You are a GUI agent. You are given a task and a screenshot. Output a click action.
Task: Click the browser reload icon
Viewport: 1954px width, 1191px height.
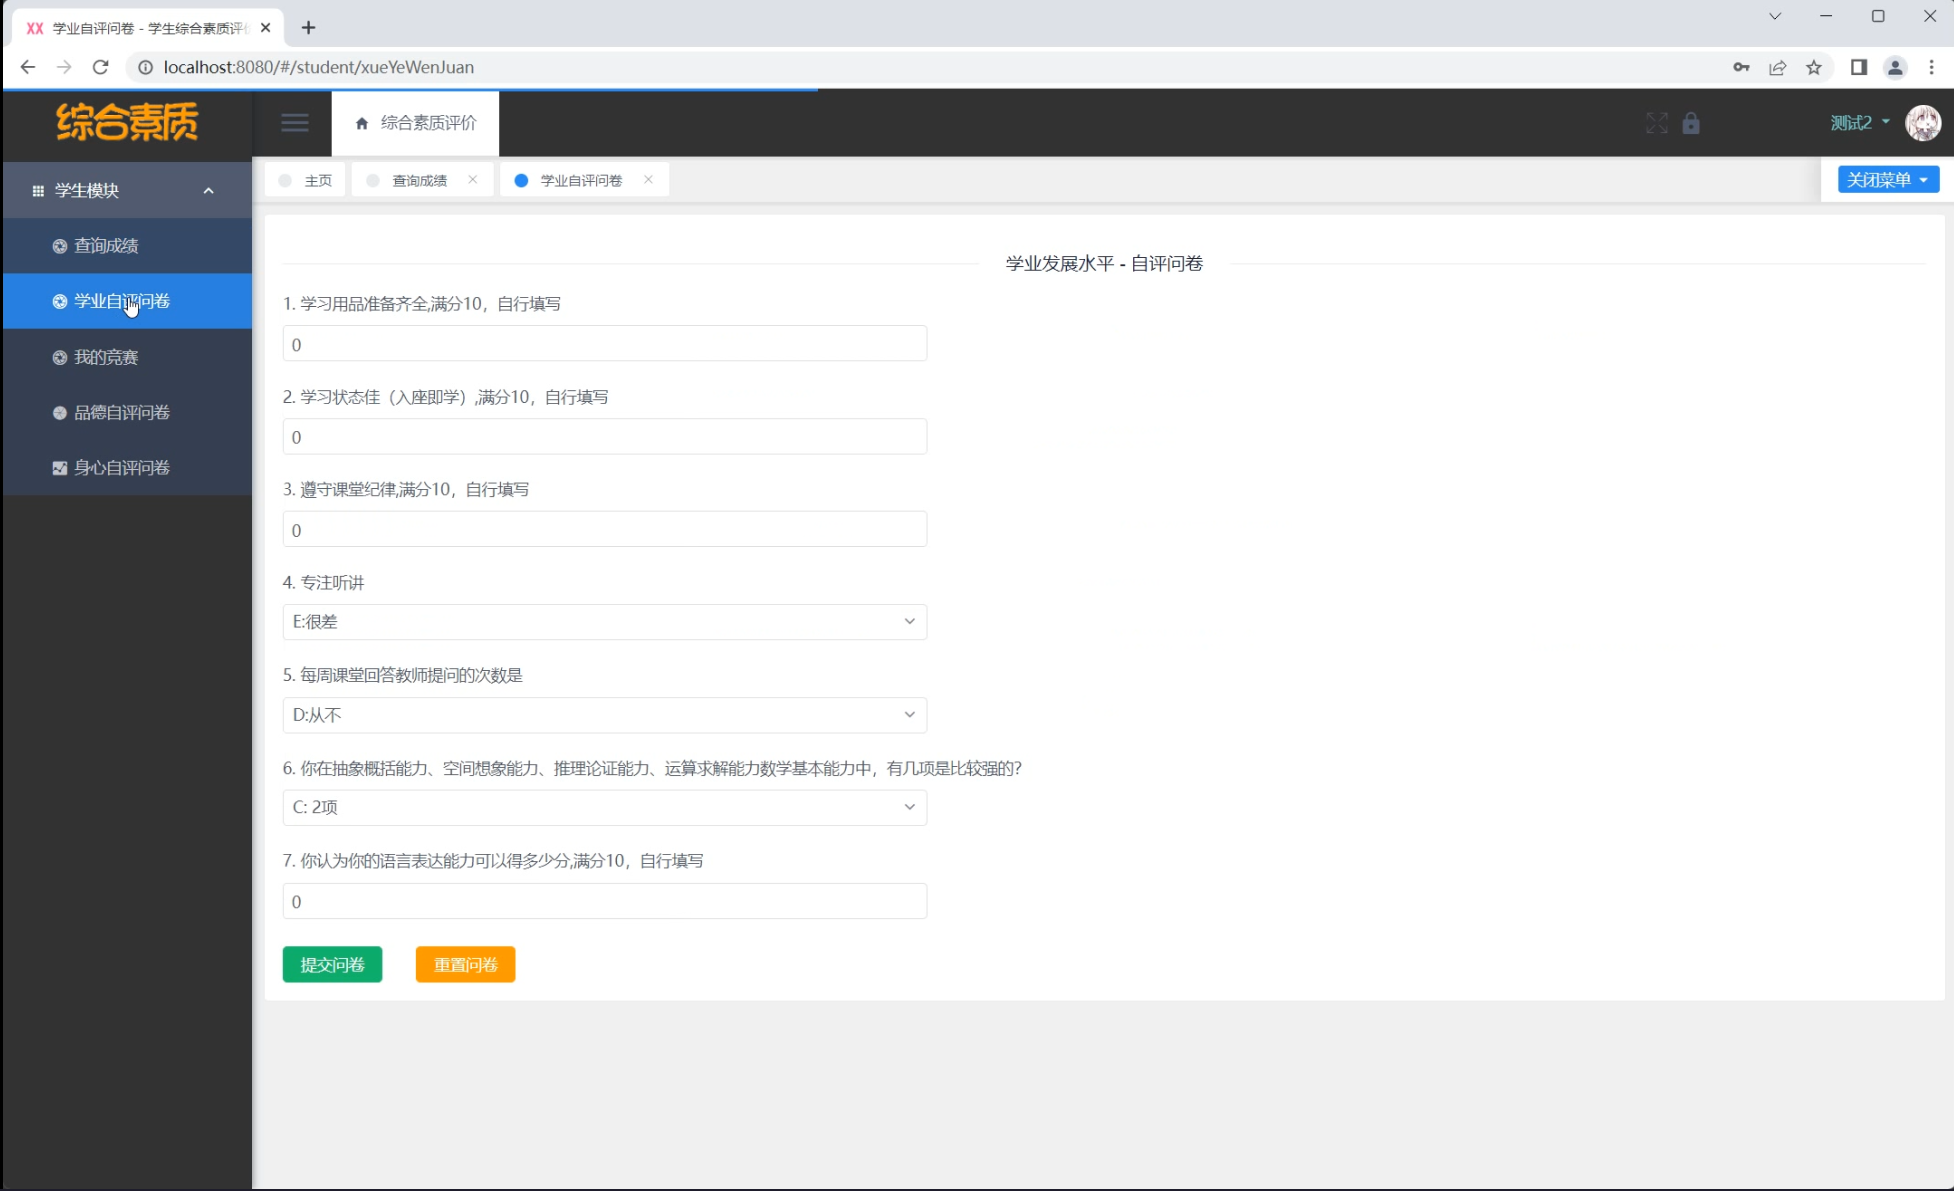point(100,67)
